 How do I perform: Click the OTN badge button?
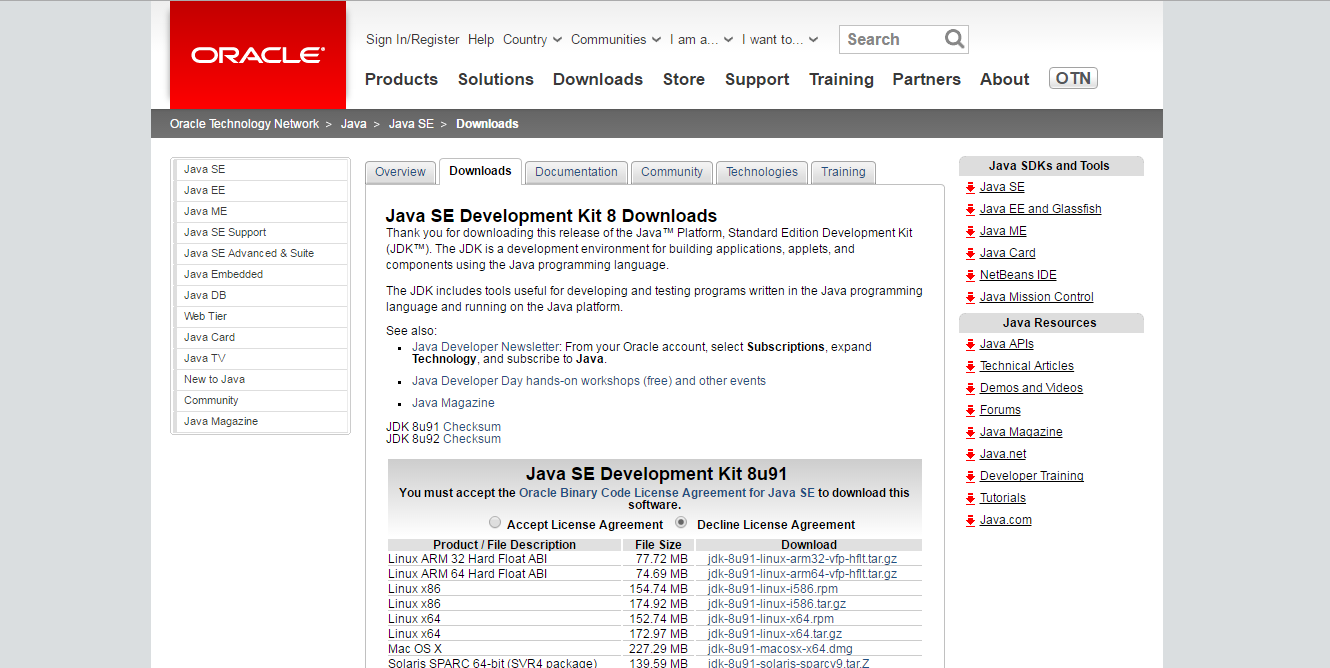(x=1073, y=78)
